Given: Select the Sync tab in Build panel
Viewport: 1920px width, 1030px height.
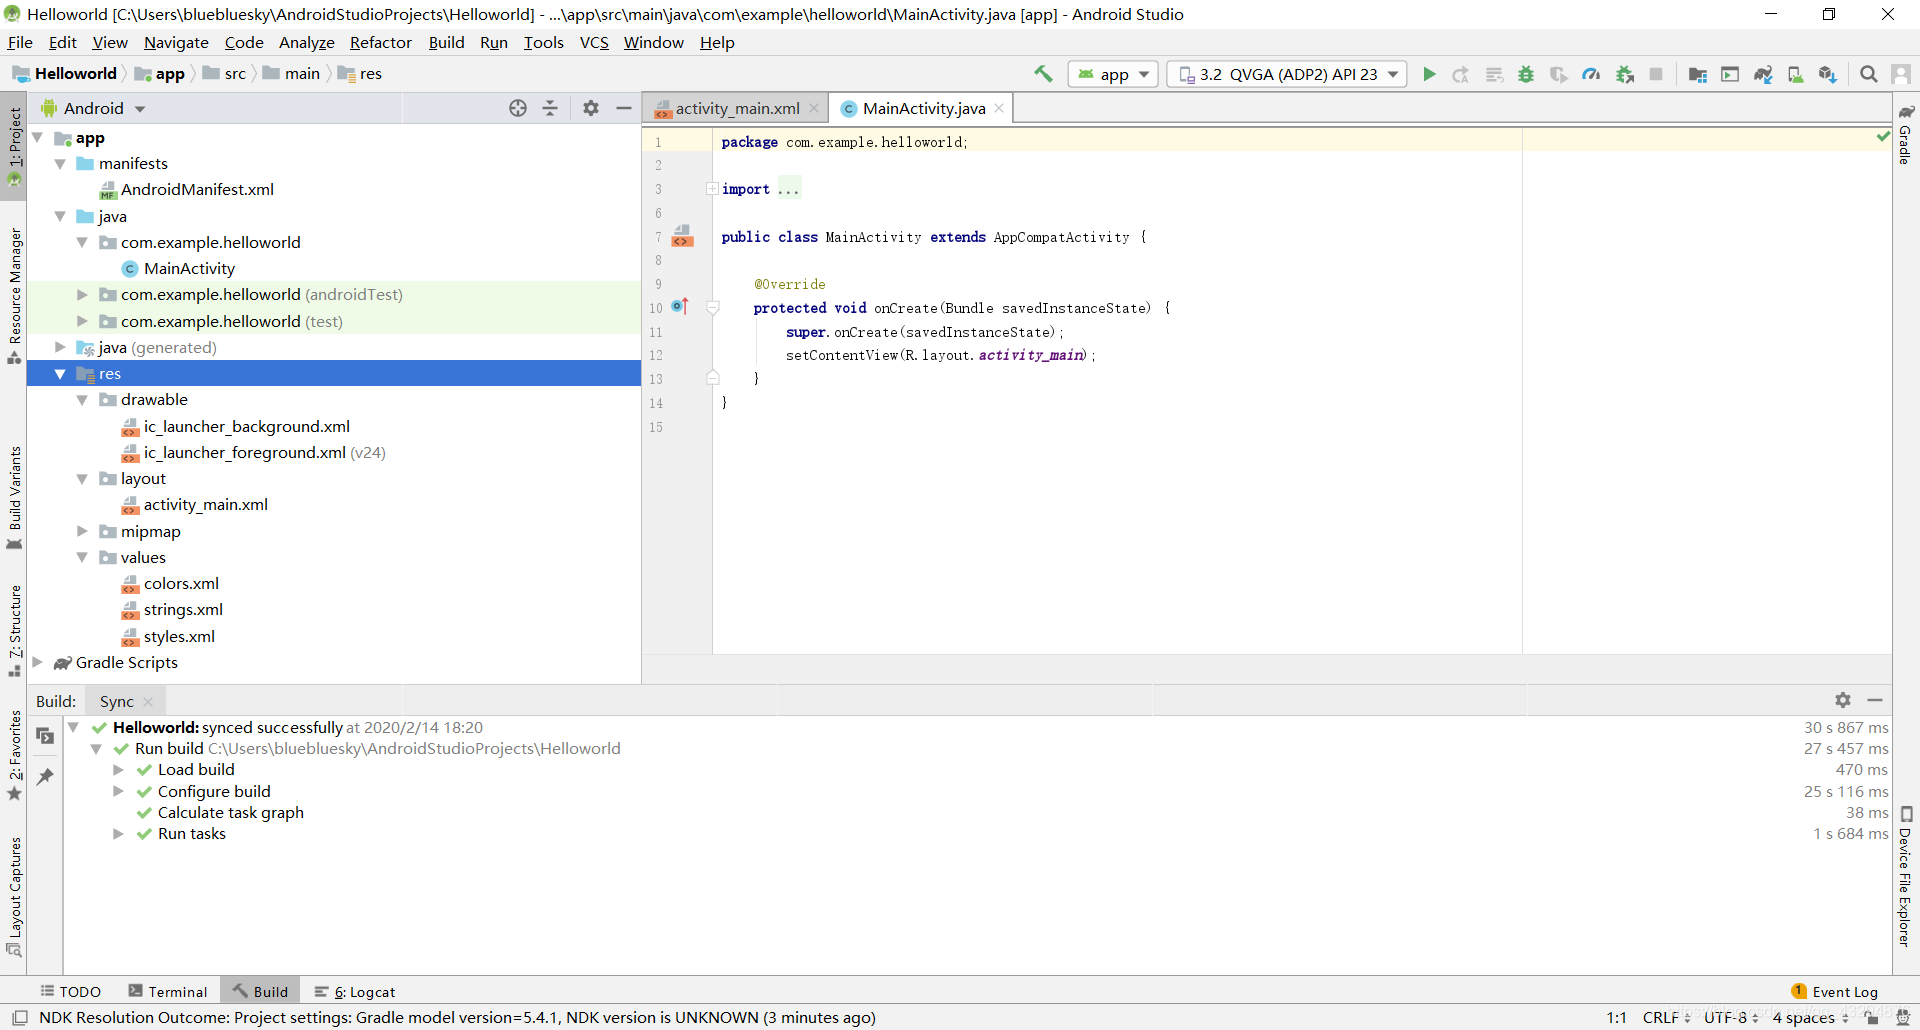Looking at the screenshot, I should pyautogui.click(x=125, y=701).
